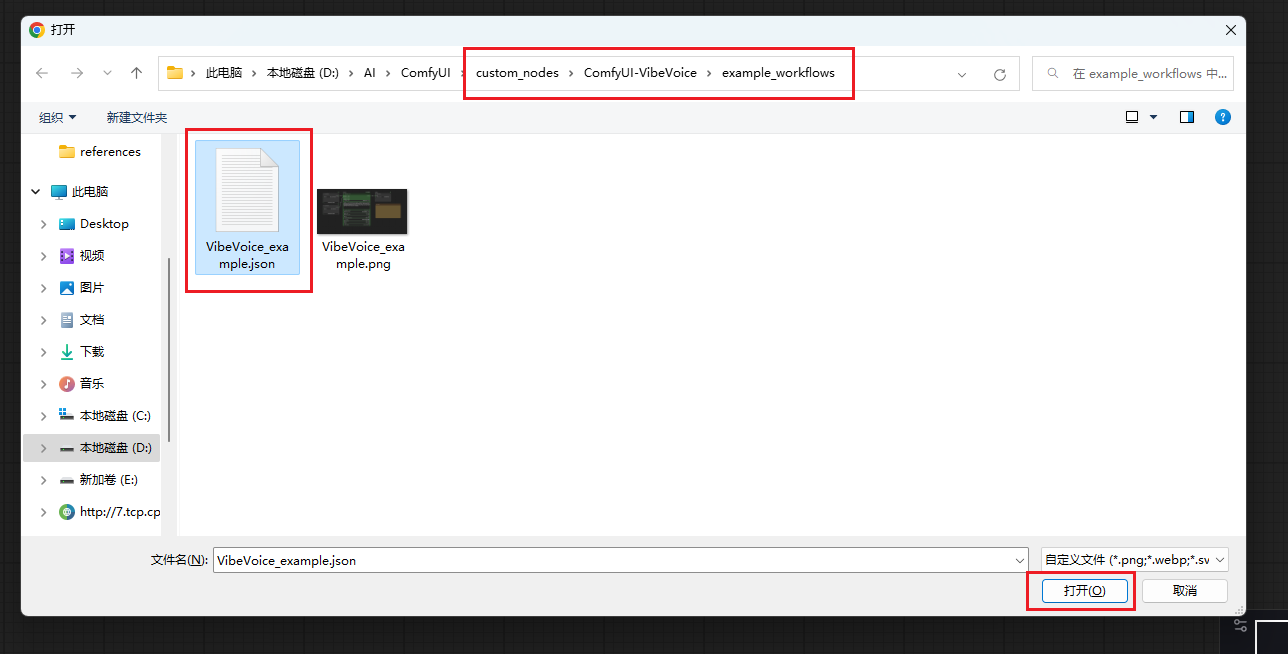Select custom_nodes breadcrumb segment
This screenshot has height=654, width=1288.
click(517, 73)
